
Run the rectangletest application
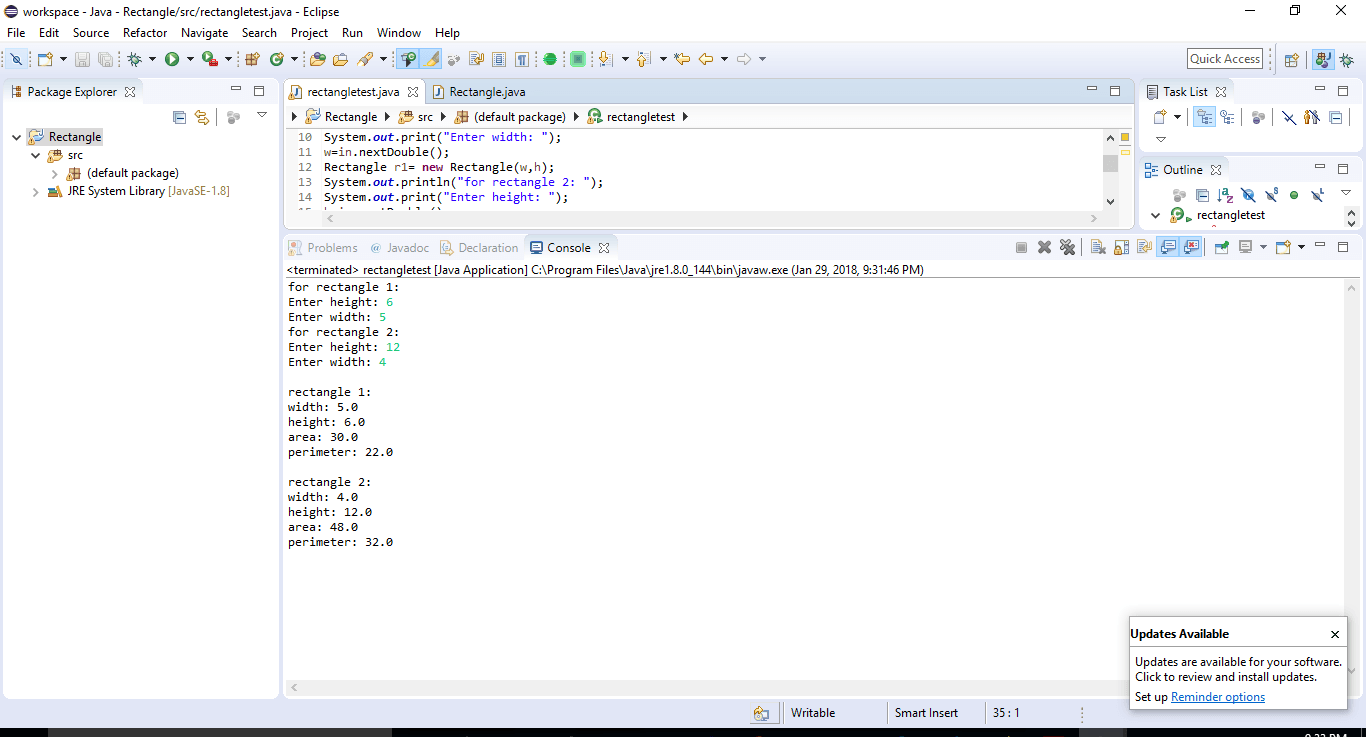[171, 58]
